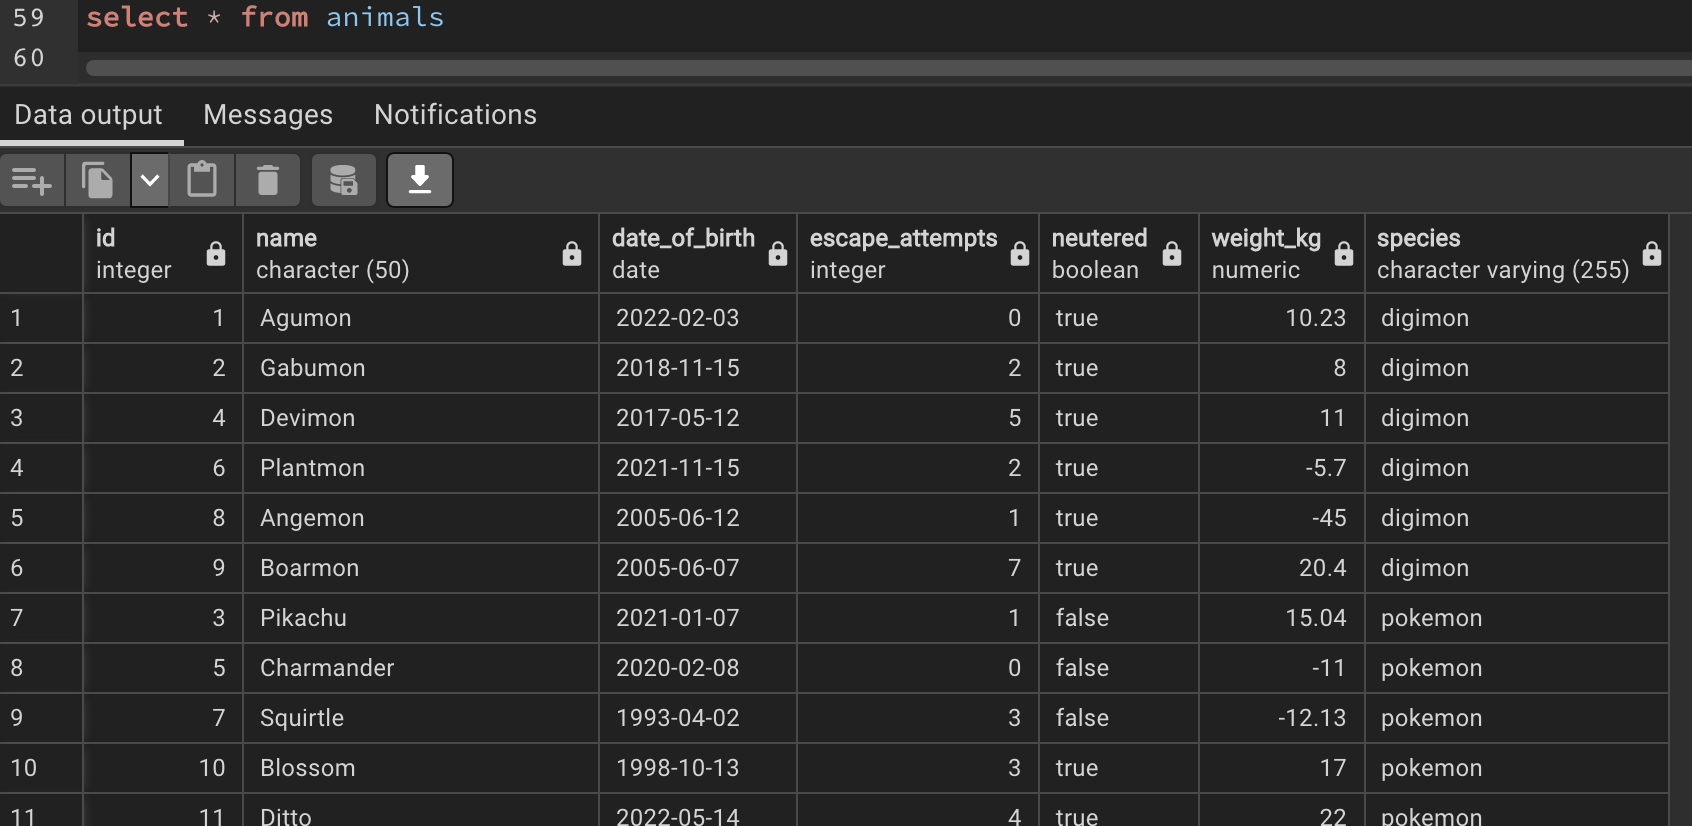Click the Add row toolbar icon
This screenshot has width=1692, height=826.
click(32, 180)
